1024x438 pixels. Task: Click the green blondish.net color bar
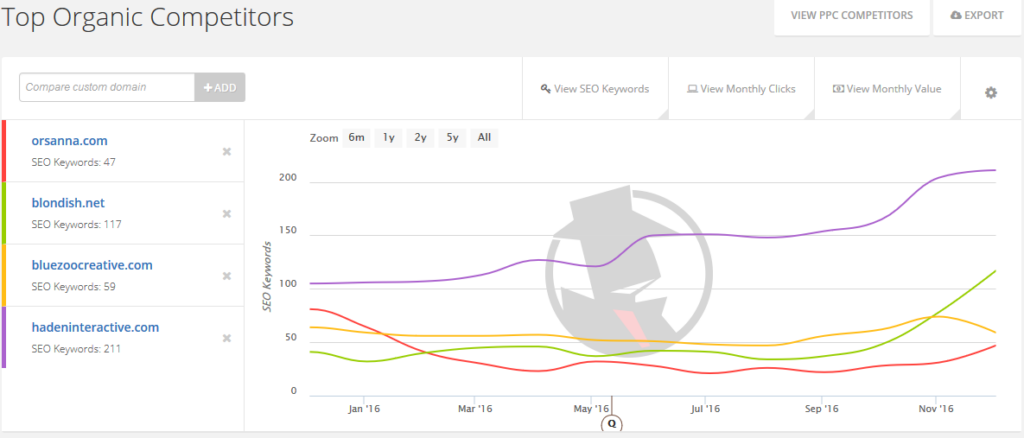click(x=4, y=213)
